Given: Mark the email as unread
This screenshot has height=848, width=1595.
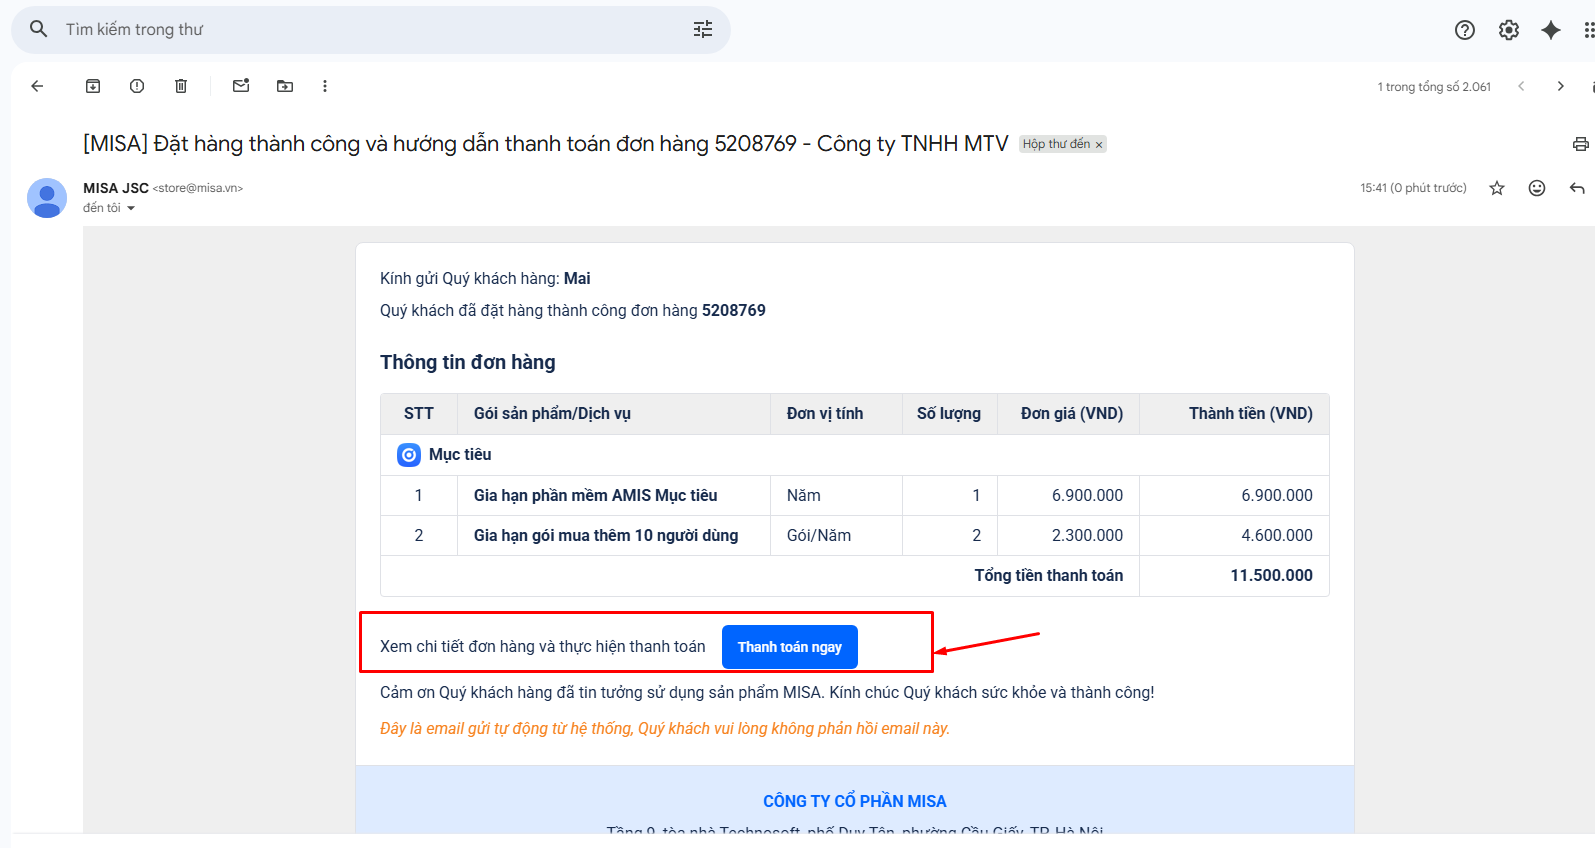Looking at the screenshot, I should tap(241, 86).
